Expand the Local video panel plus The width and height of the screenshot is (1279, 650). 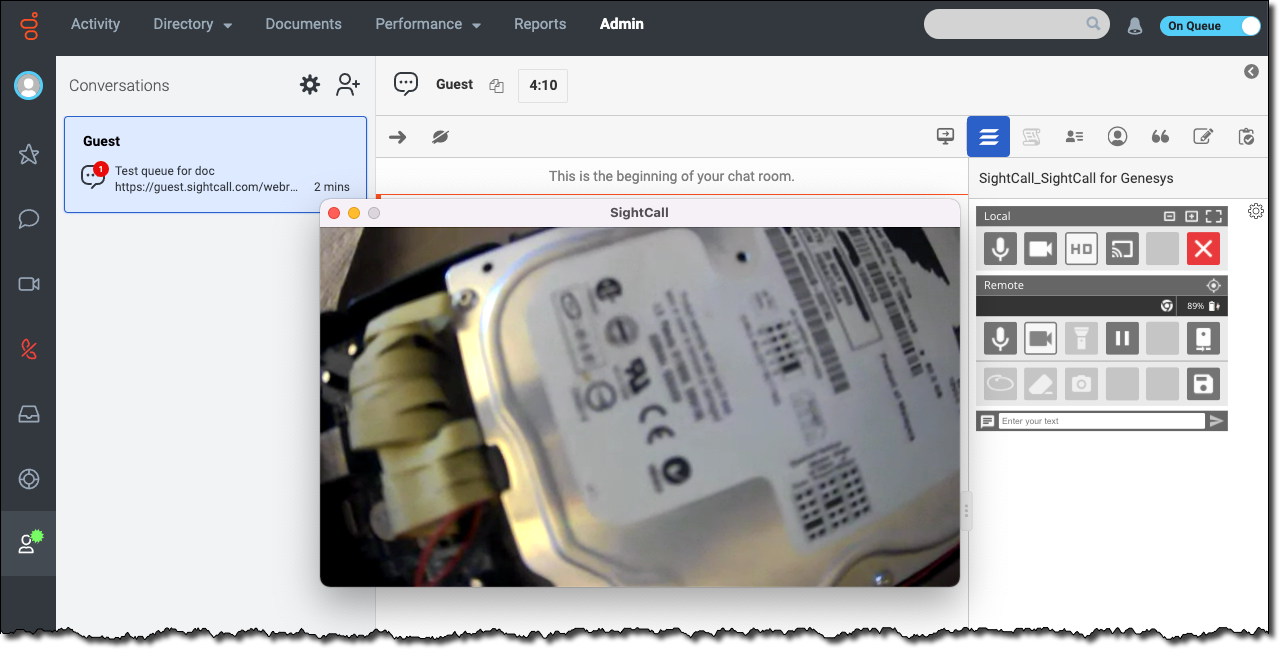[1191, 216]
